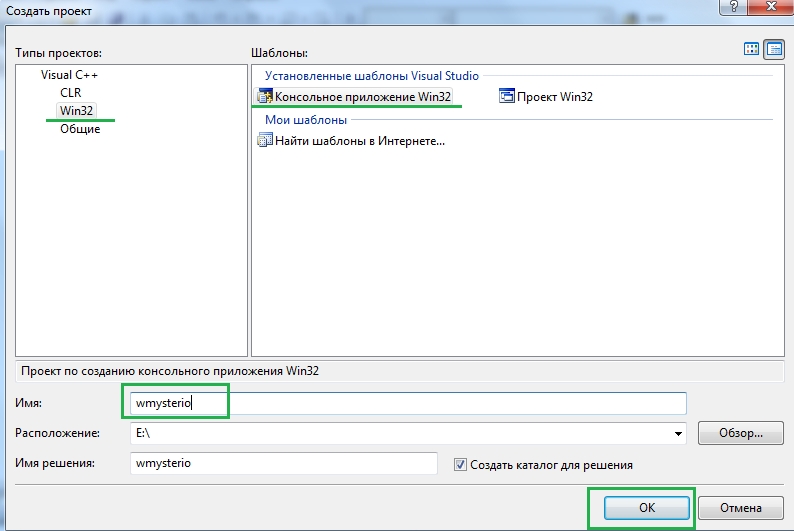Open the Расположение dropdown arrow
This screenshot has width=794, height=531.
tap(679, 433)
